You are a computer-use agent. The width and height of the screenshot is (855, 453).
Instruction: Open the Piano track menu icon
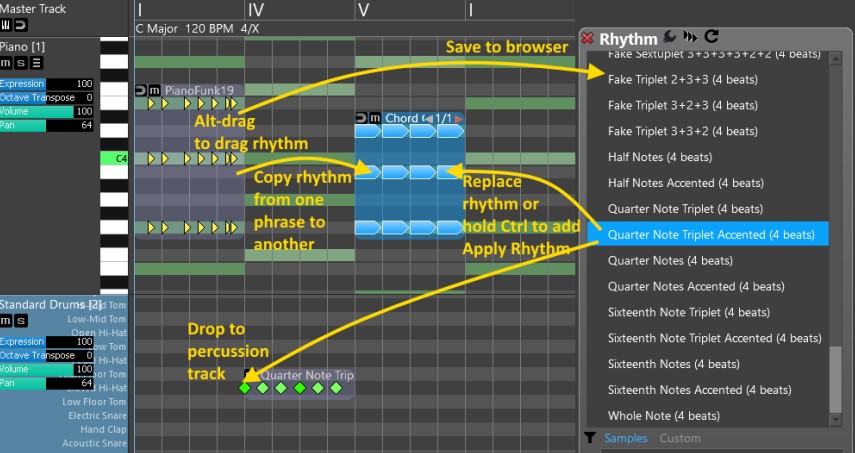(35, 63)
